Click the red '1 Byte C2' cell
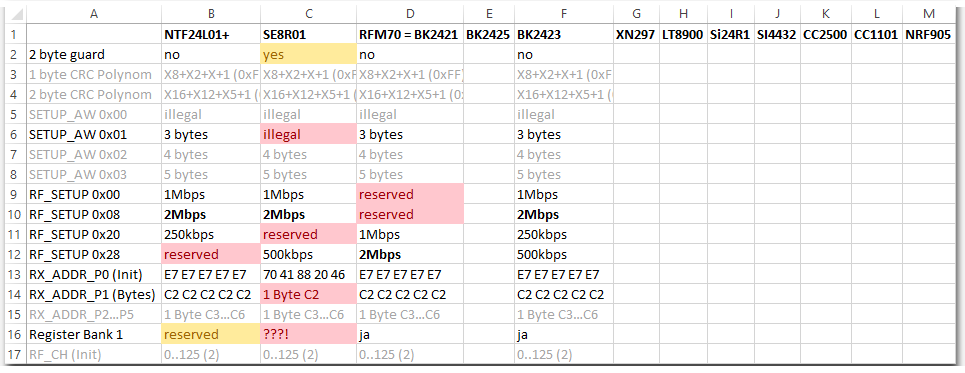The width and height of the screenshot is (965, 373). click(x=308, y=294)
